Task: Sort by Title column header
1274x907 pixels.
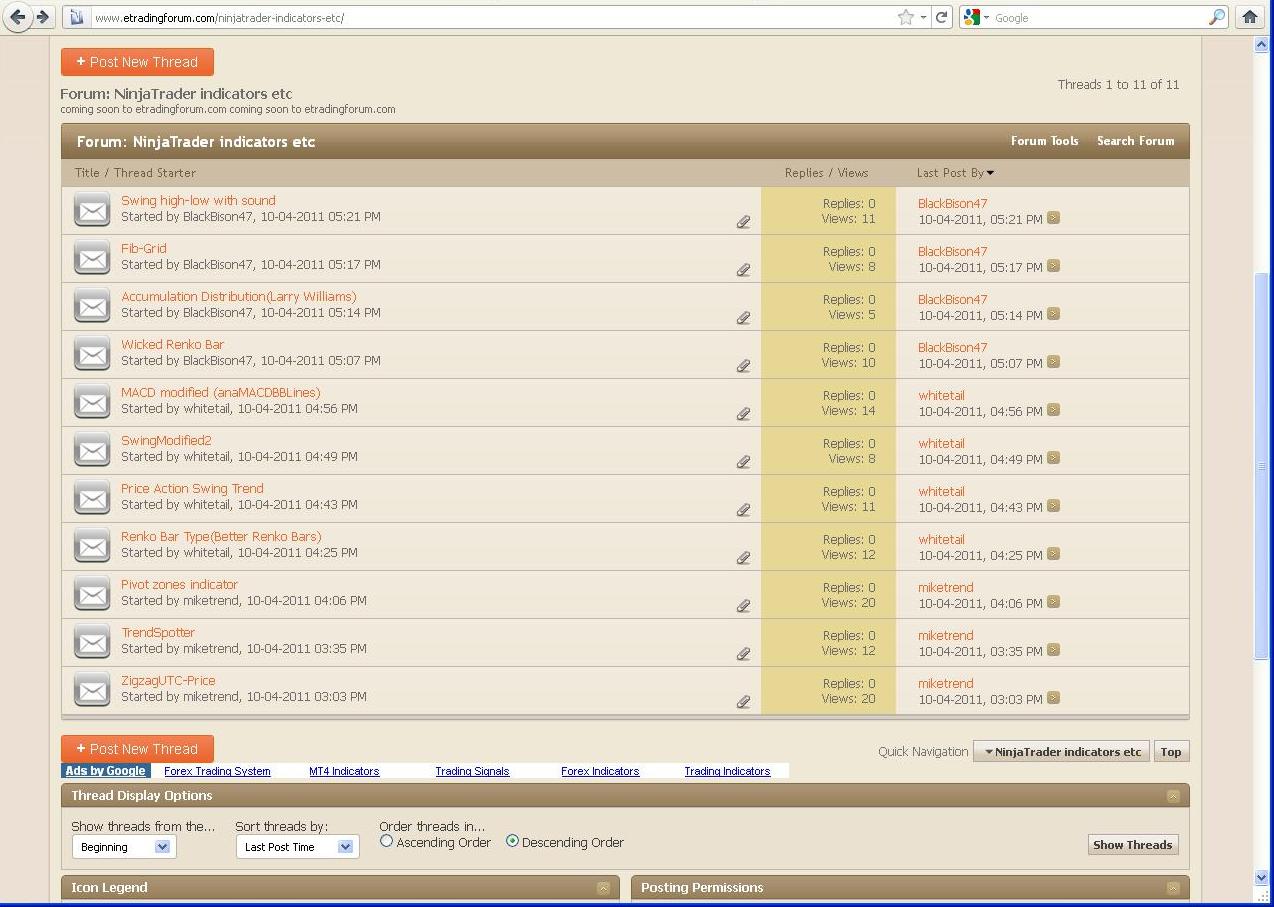Action: click(87, 173)
